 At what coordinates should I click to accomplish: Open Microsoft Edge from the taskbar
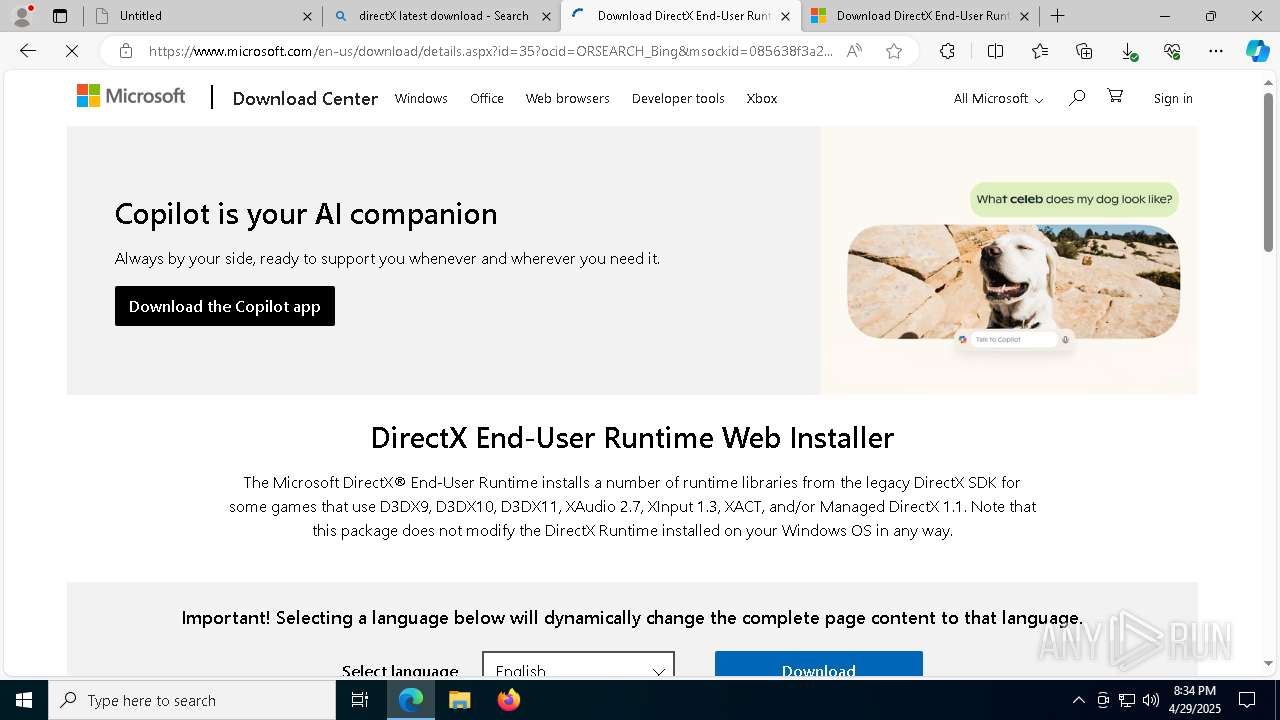[411, 700]
